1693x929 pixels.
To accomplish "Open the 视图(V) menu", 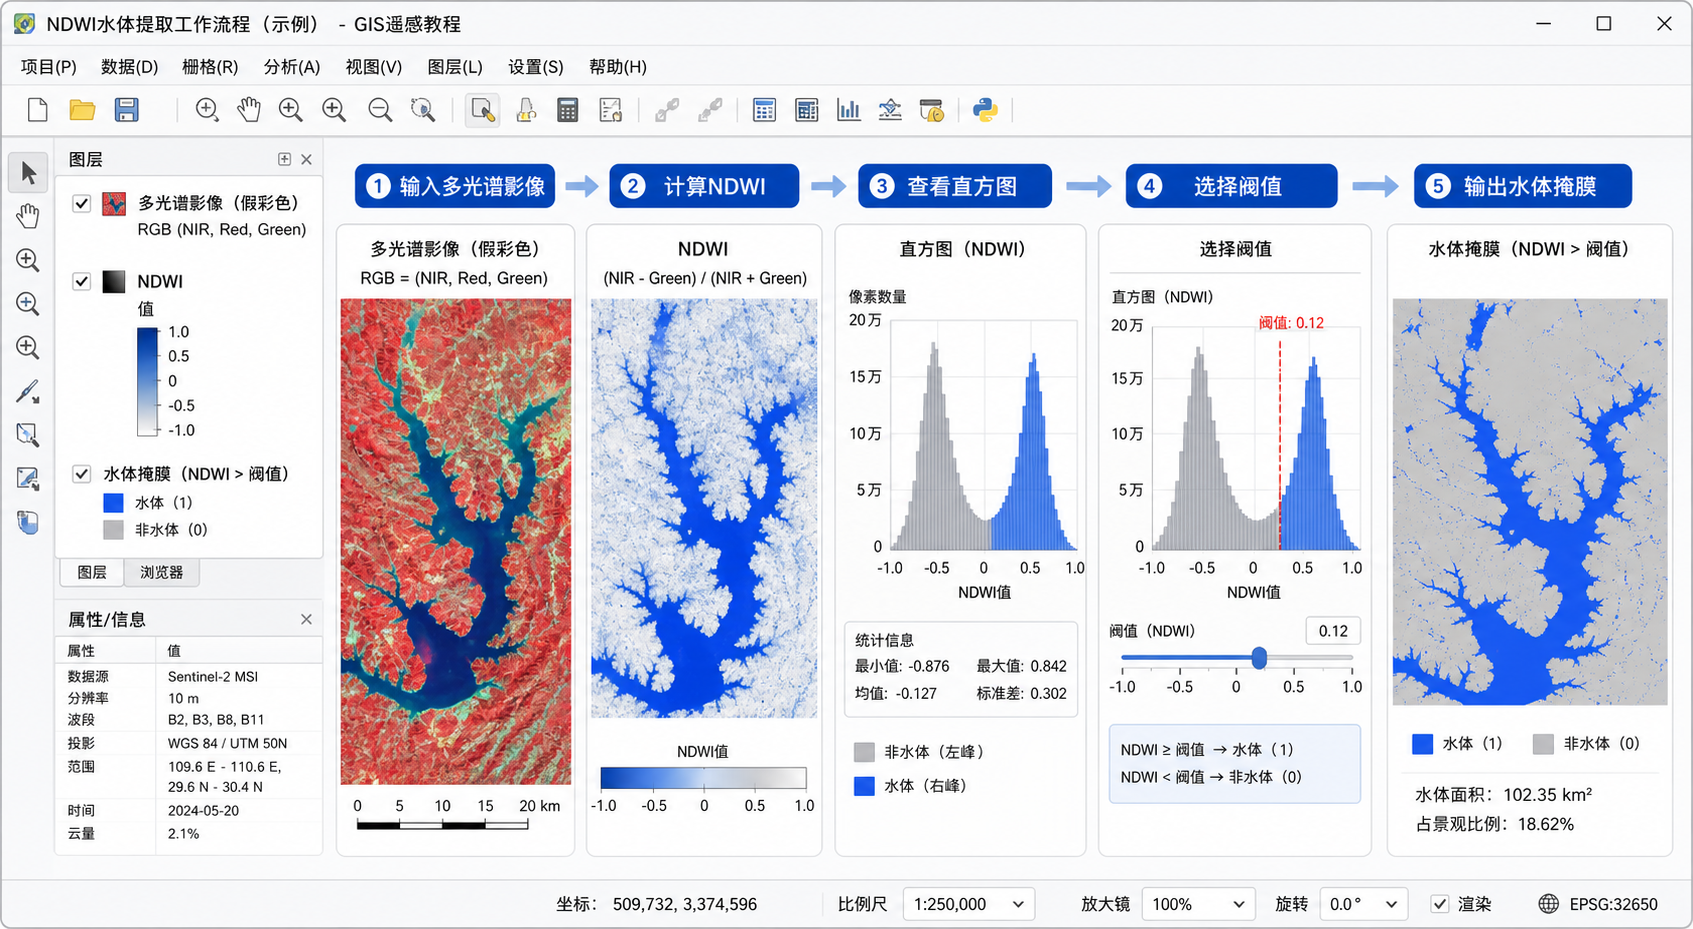I will [x=374, y=67].
